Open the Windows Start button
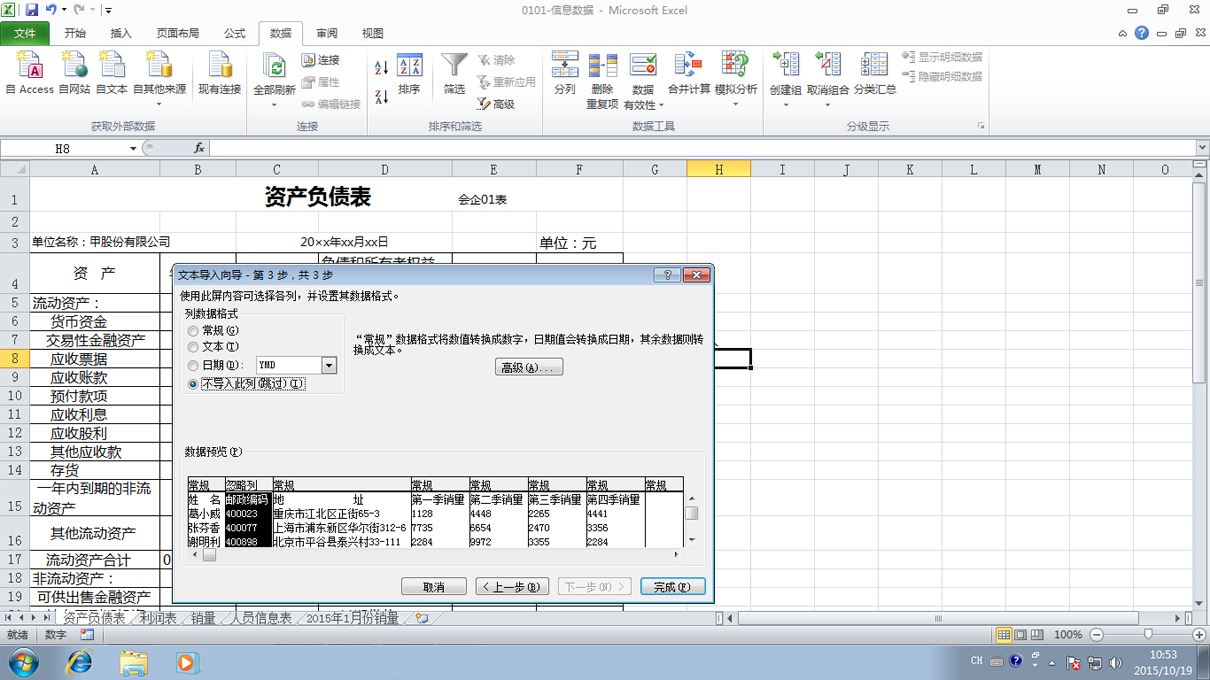1210x680 pixels. 22,662
